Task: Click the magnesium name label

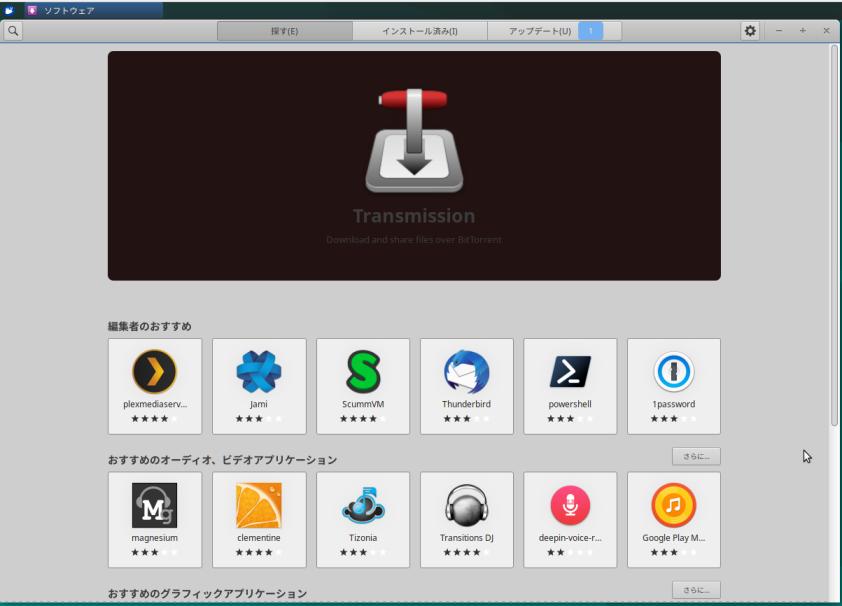Action: 155,538
